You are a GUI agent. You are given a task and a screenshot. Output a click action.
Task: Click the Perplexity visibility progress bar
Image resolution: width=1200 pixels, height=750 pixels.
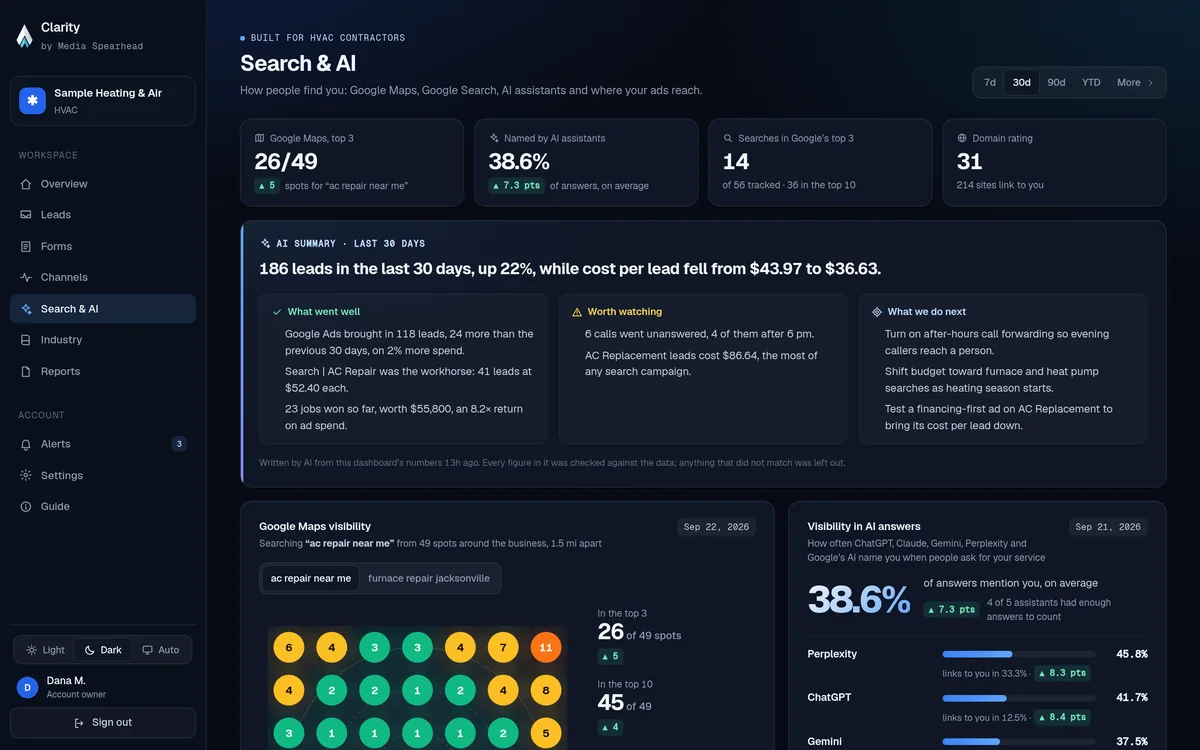(1019, 654)
